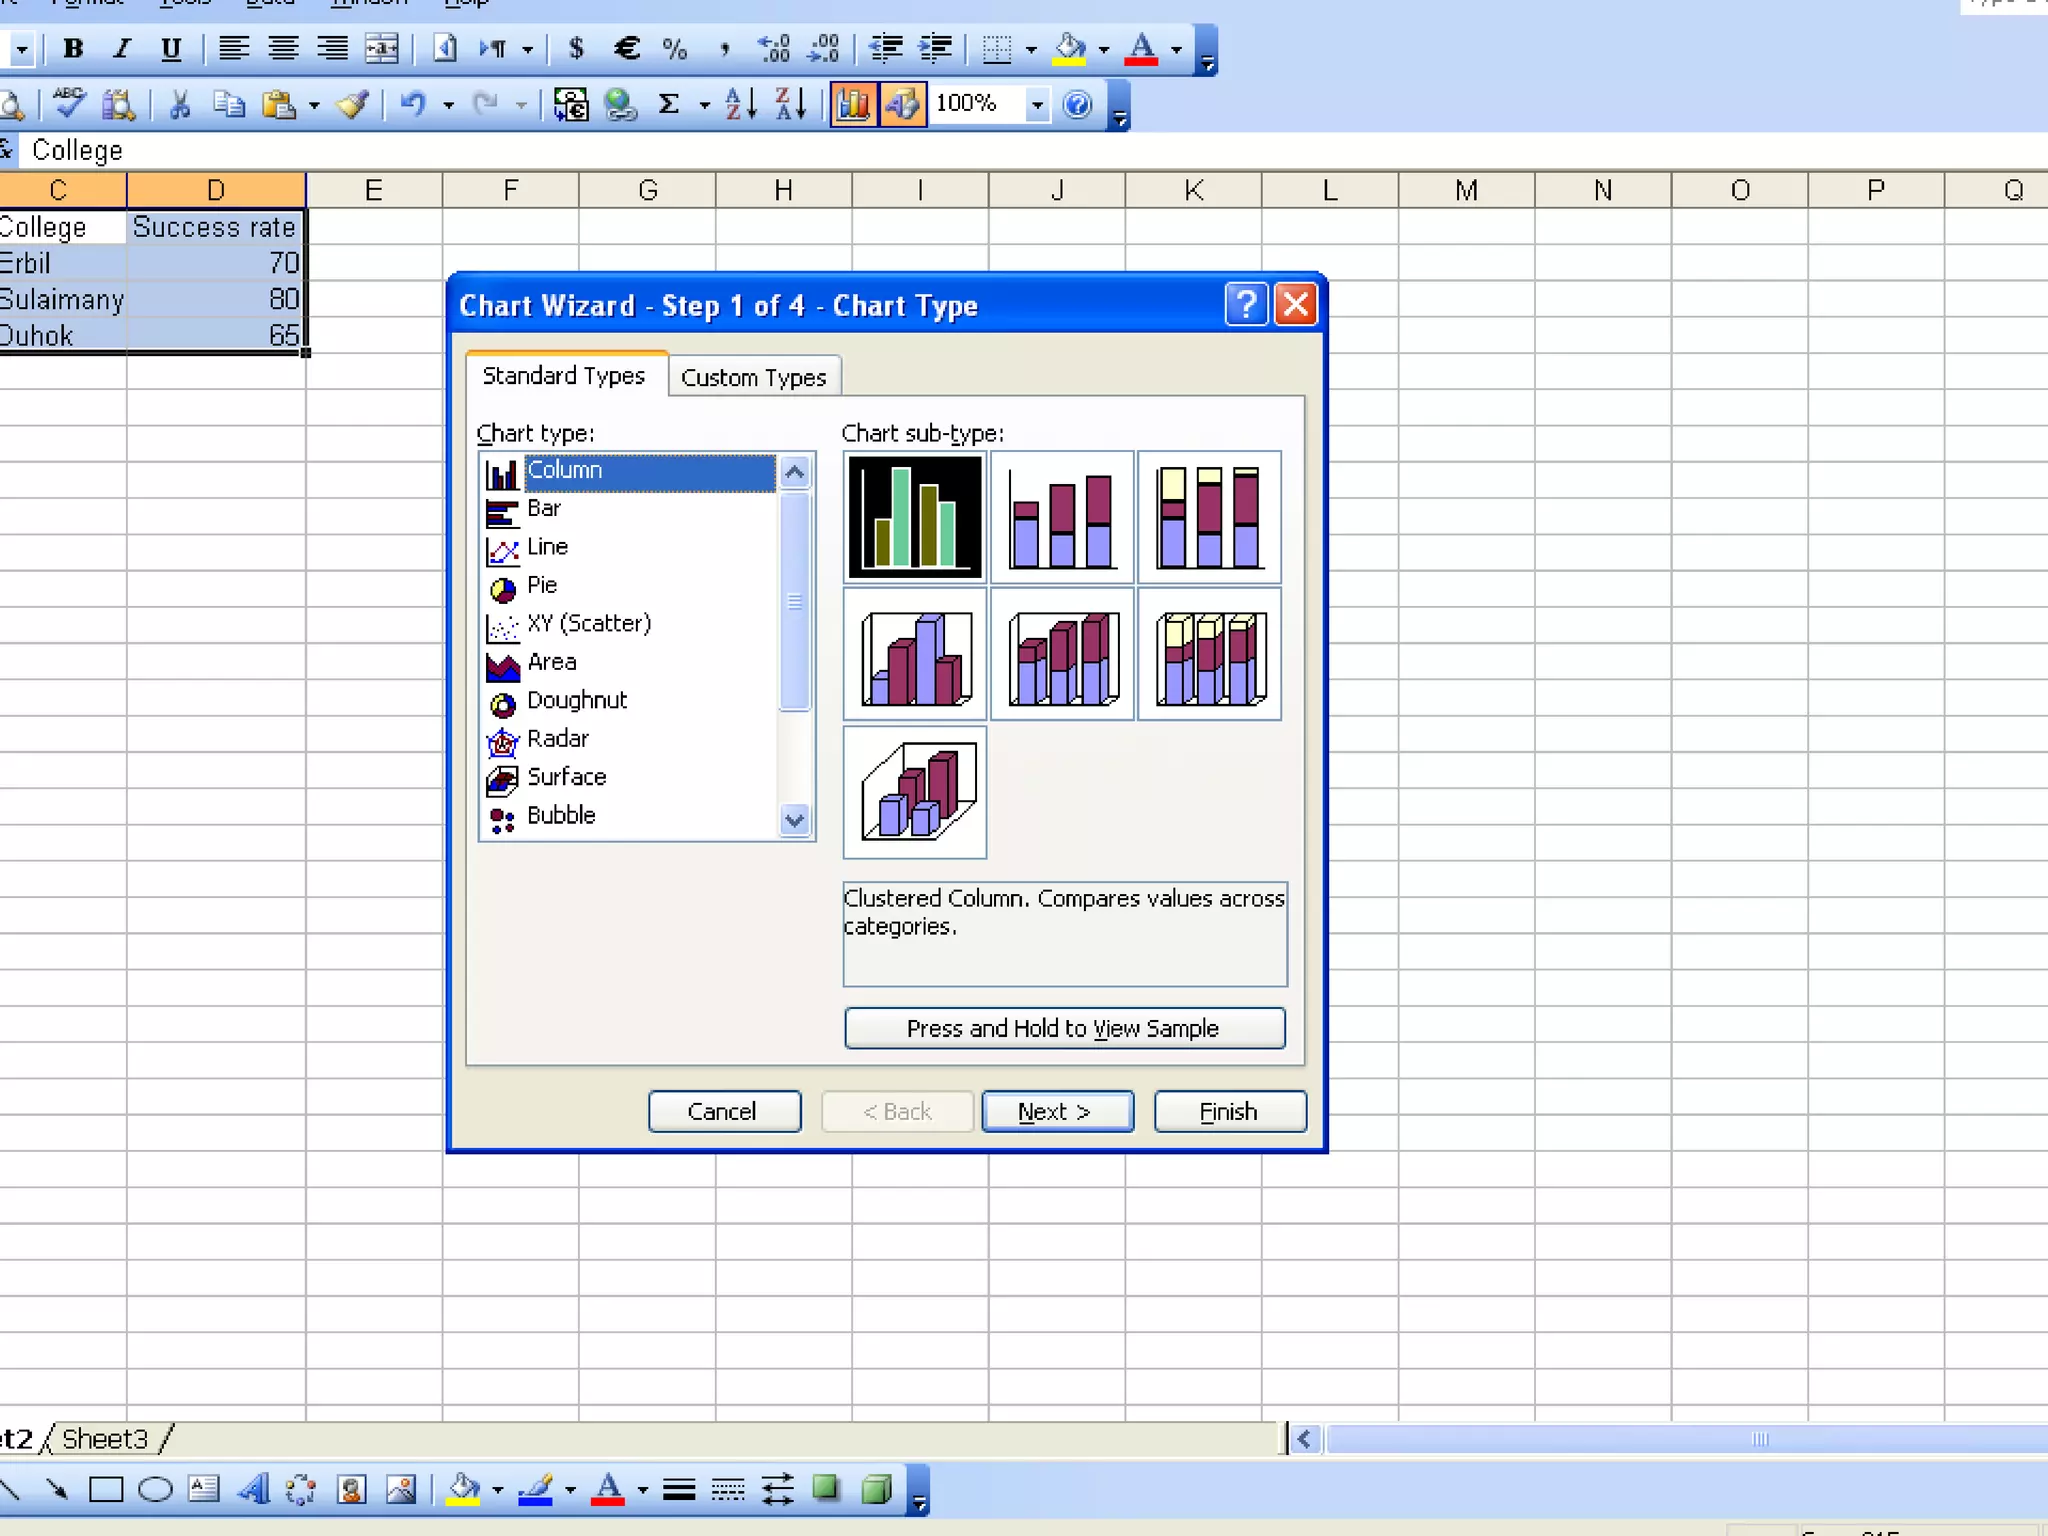Click Press and Hold to View Sample
The image size is (2048, 1536).
[1064, 1028]
